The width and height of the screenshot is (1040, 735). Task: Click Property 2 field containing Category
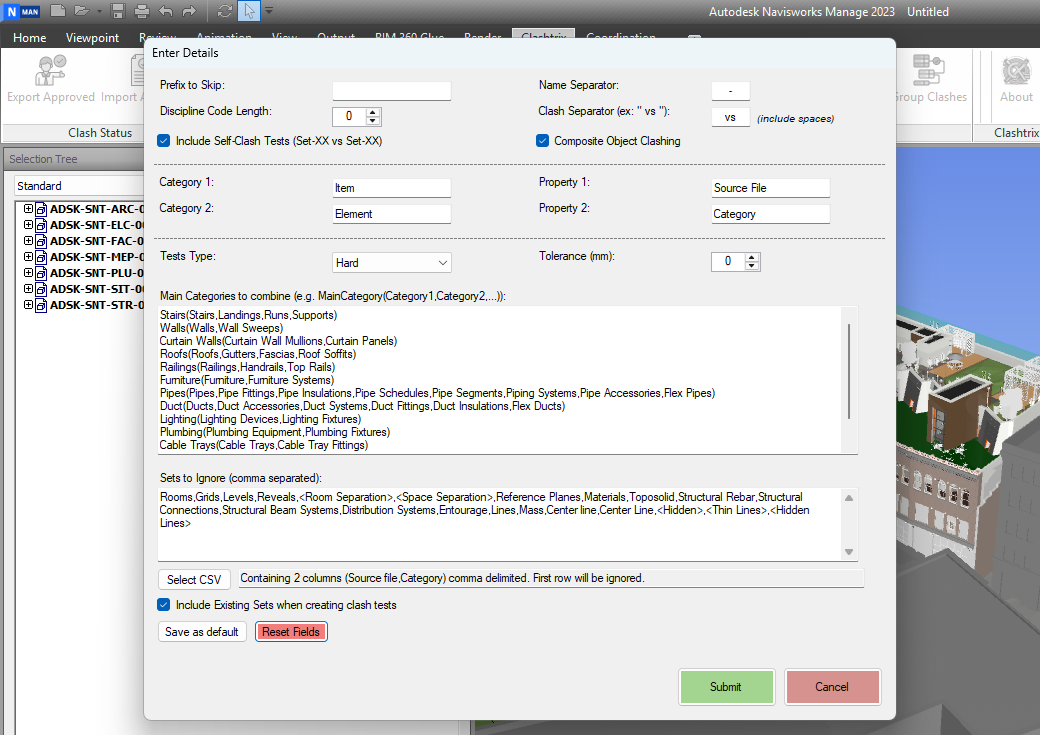coord(770,214)
